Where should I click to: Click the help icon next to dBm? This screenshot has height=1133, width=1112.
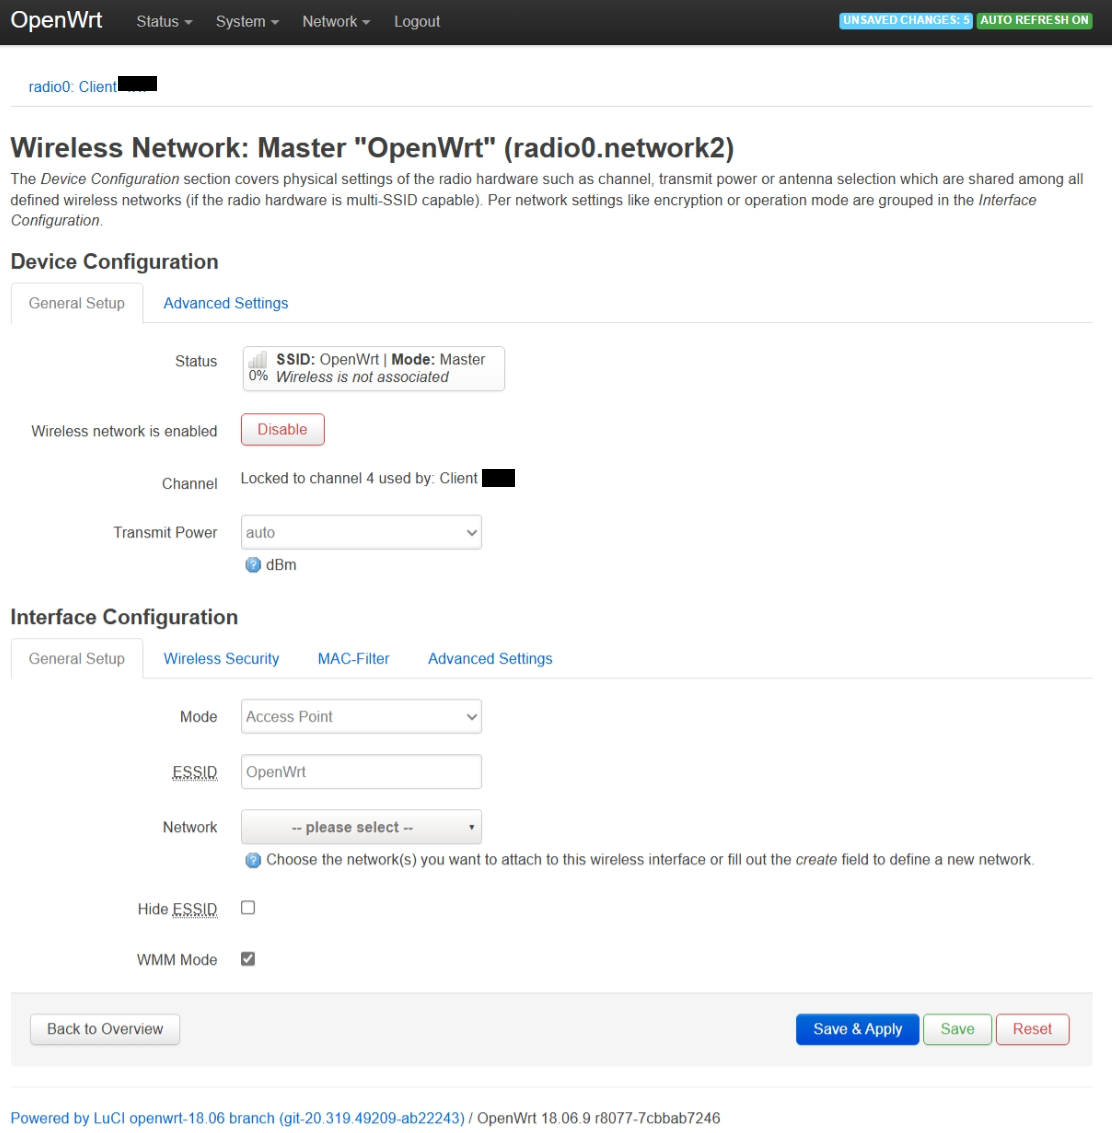point(253,565)
